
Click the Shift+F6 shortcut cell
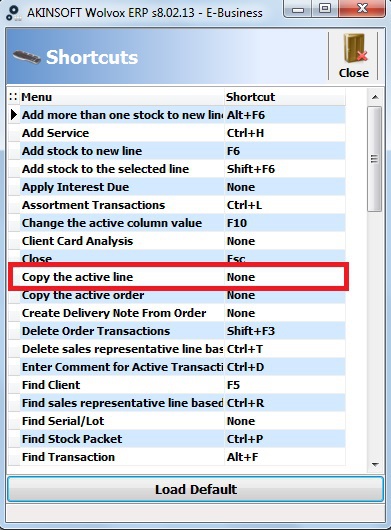pos(285,169)
